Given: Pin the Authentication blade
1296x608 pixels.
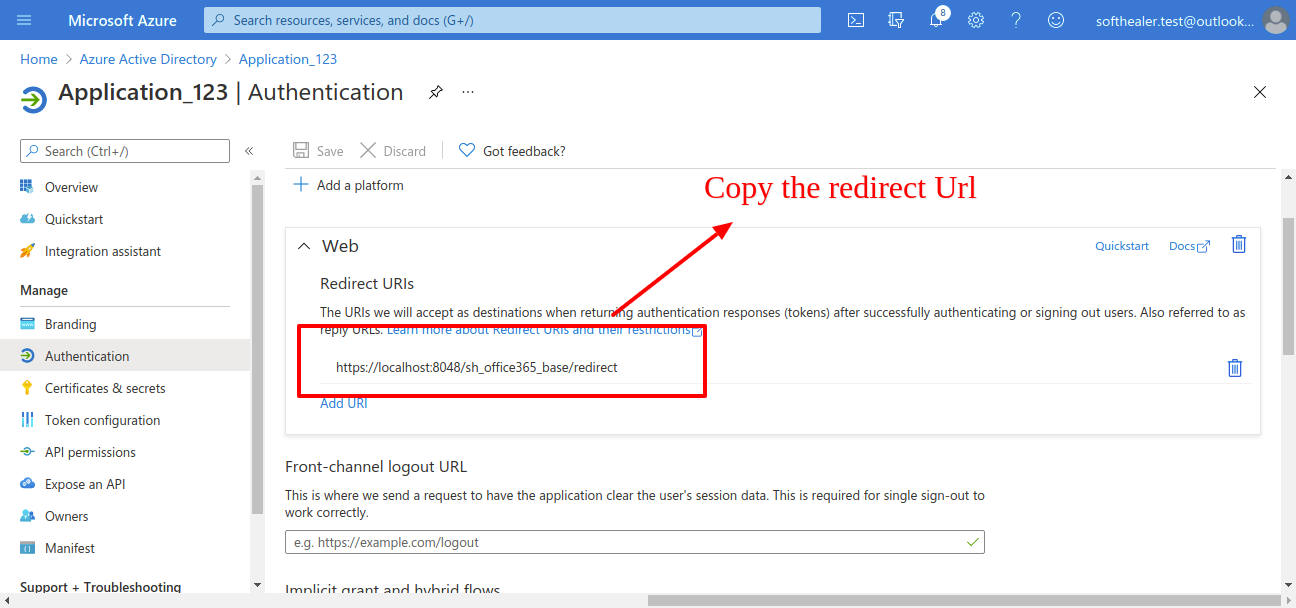Looking at the screenshot, I should [436, 92].
